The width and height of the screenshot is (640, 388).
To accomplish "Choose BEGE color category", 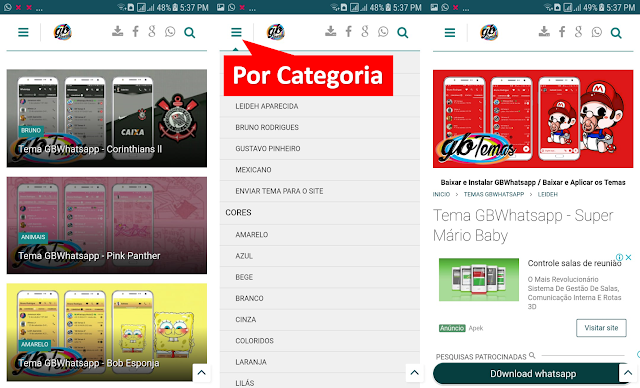I will point(320,277).
